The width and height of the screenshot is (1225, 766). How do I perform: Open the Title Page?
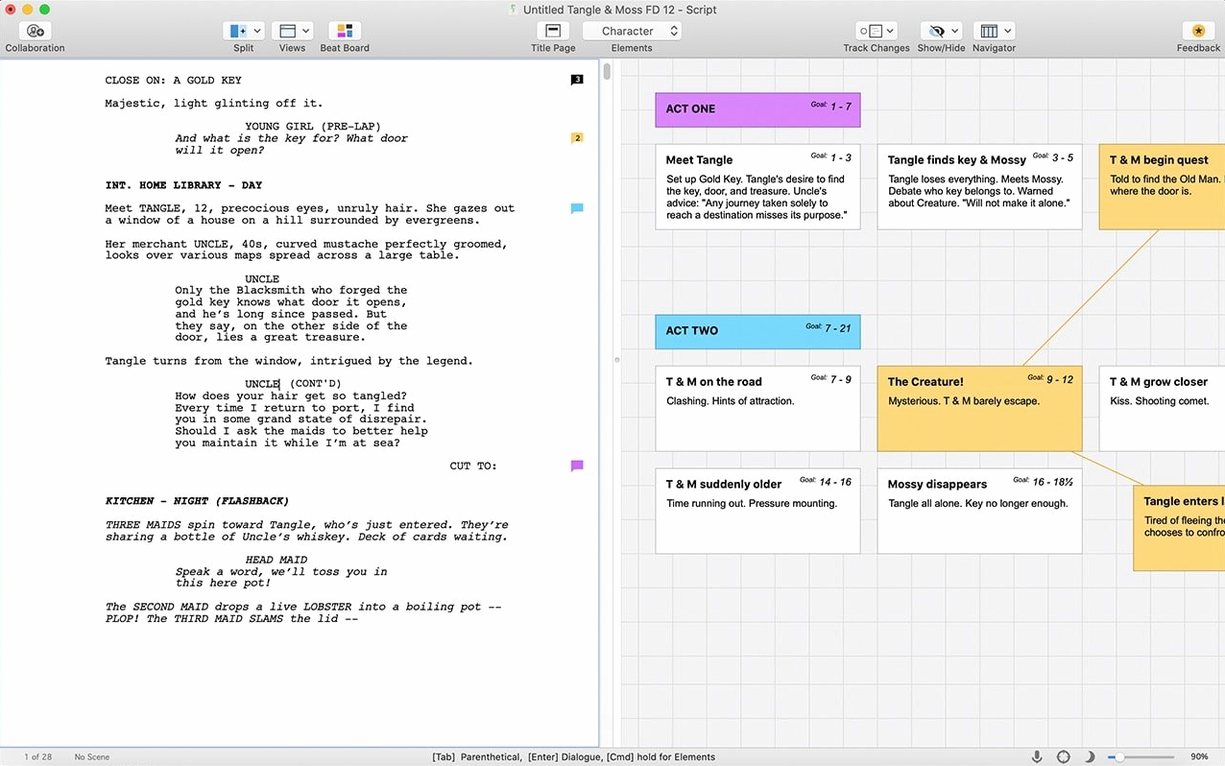point(553,31)
